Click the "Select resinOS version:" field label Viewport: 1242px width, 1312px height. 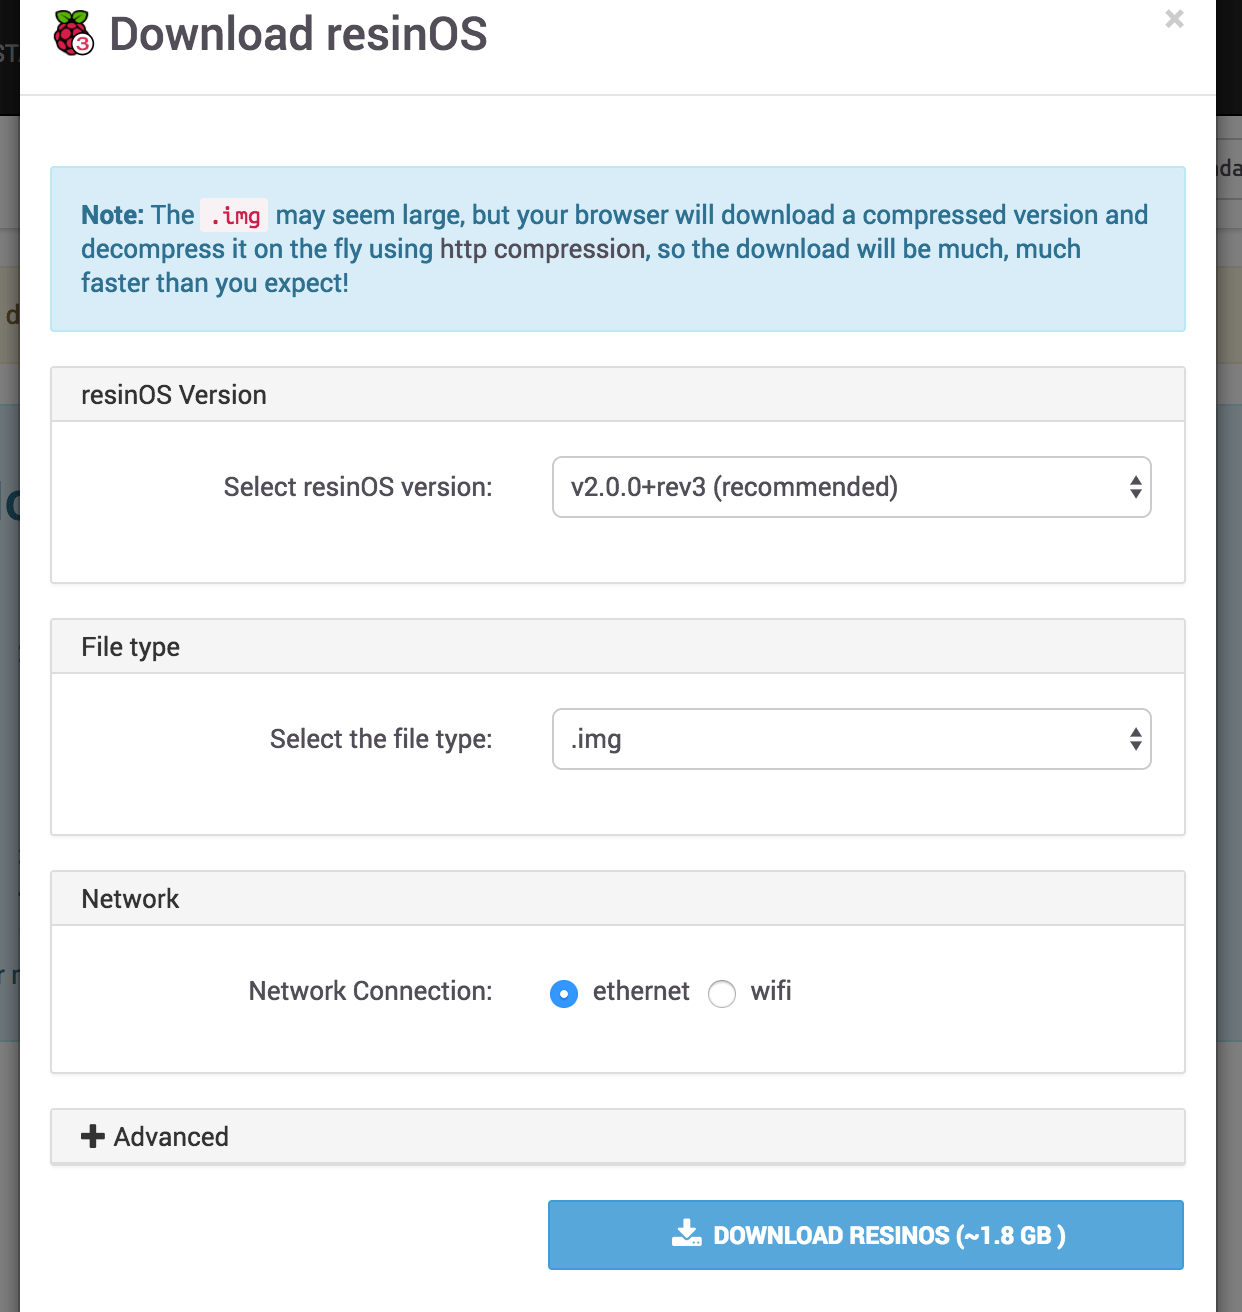[x=358, y=487]
